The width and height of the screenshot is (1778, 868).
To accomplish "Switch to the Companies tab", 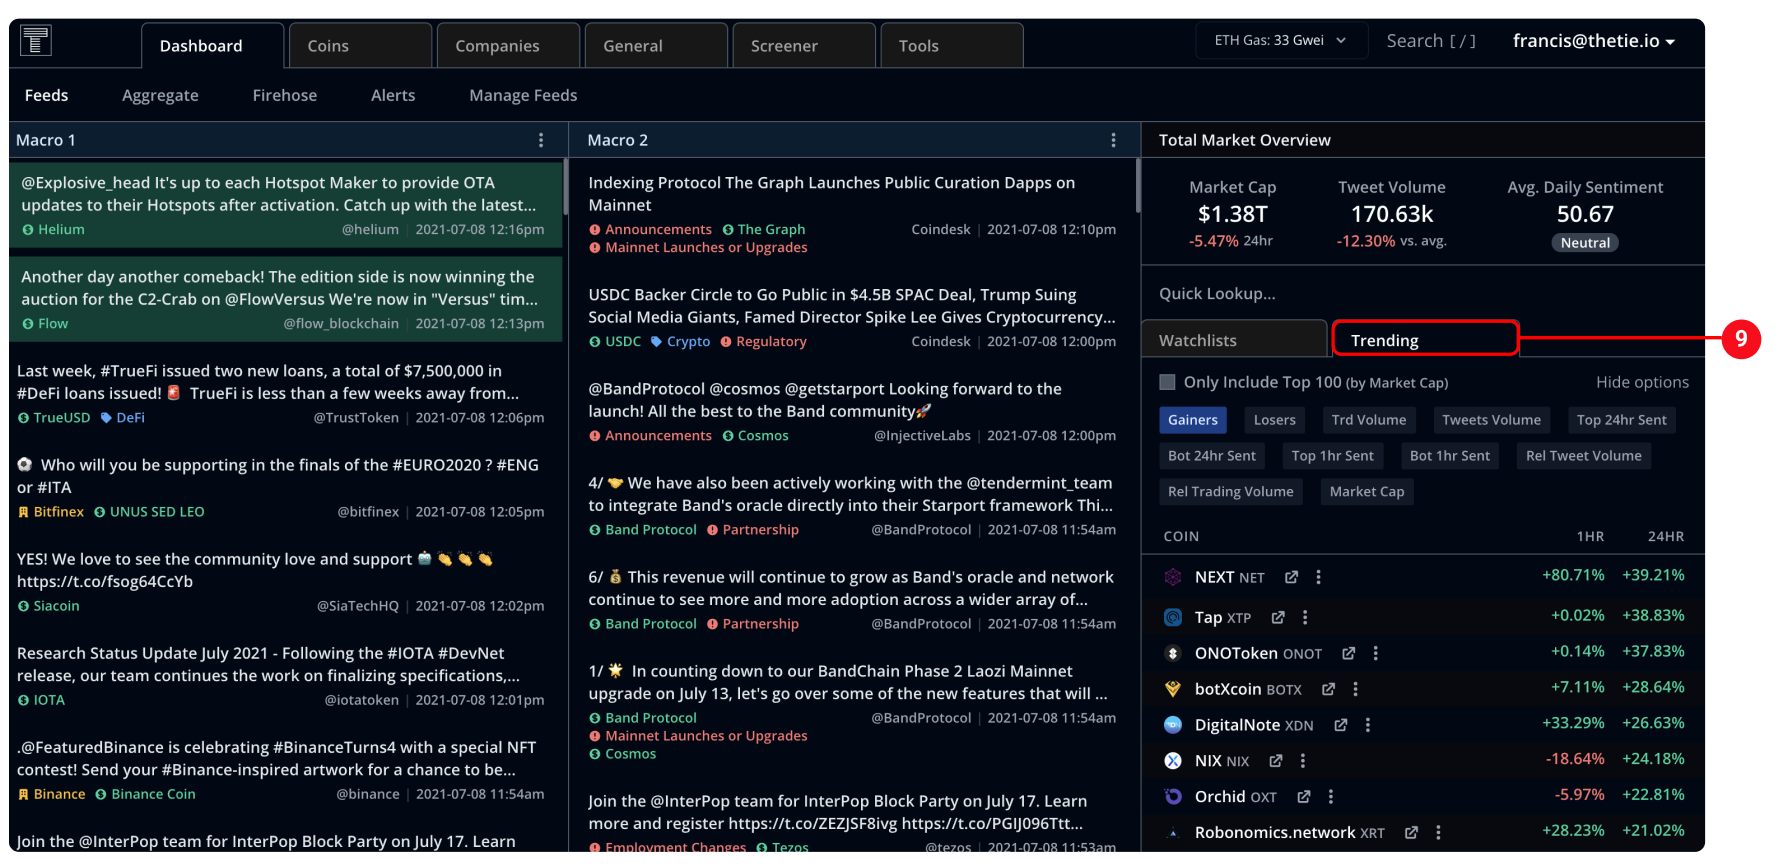I will pos(508,46).
